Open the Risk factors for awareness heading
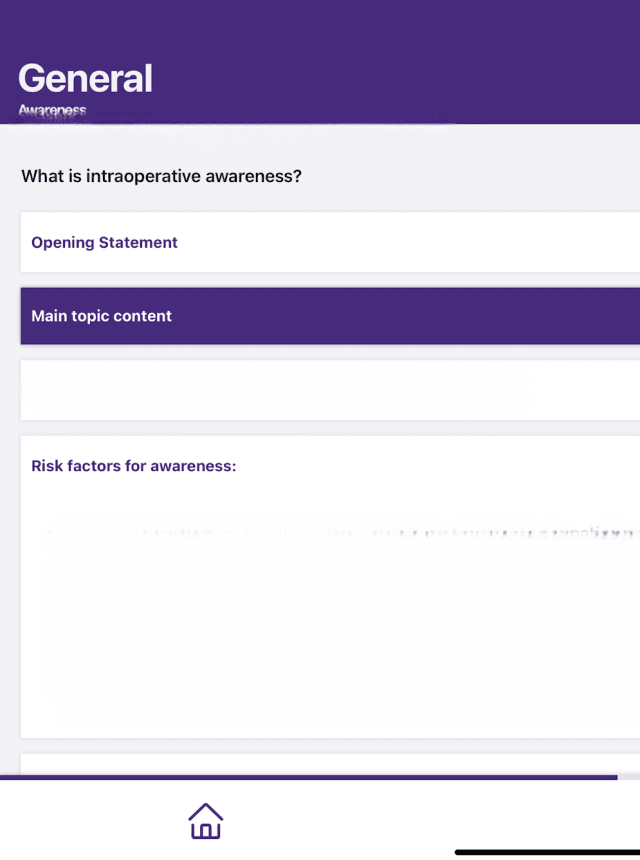This screenshot has height=860, width=640. (133, 466)
